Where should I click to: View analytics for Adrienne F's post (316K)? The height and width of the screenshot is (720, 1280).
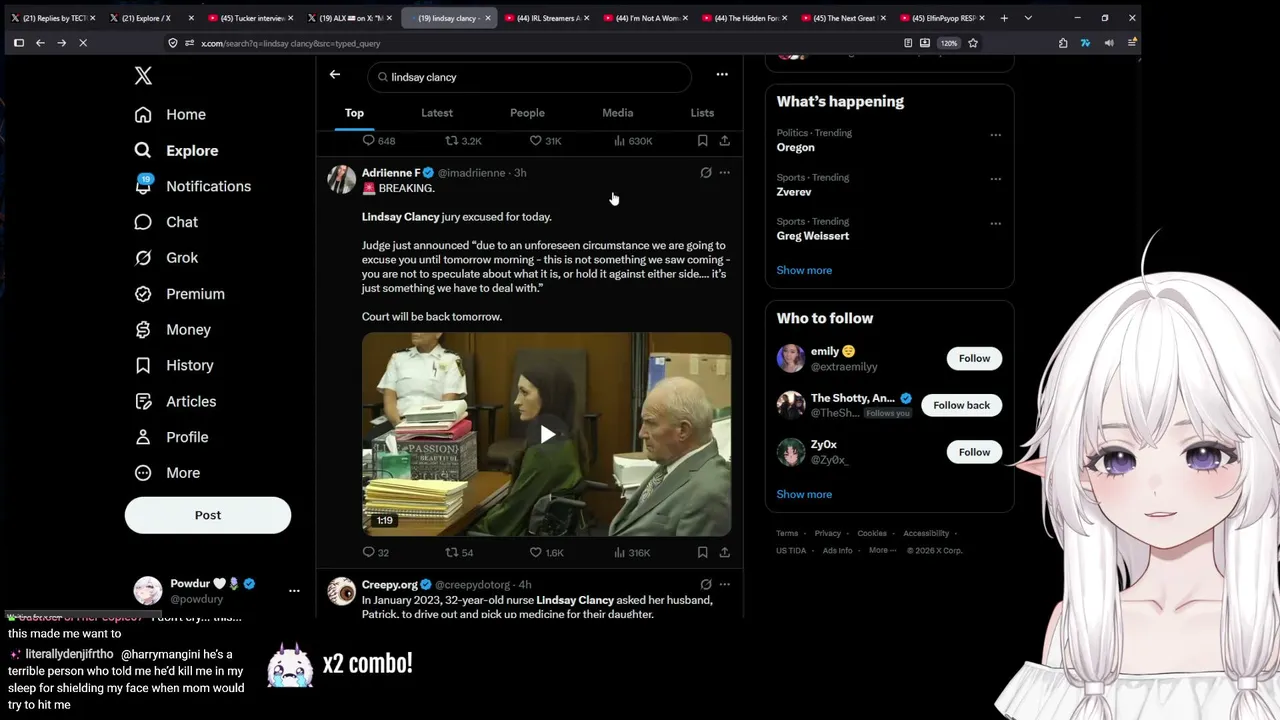point(632,552)
